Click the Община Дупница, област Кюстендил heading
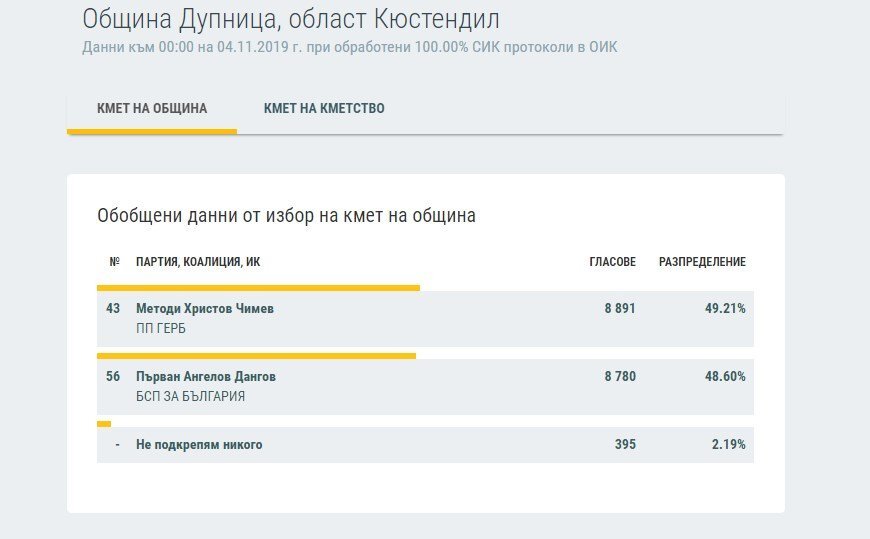This screenshot has width=870, height=539. 291,20
